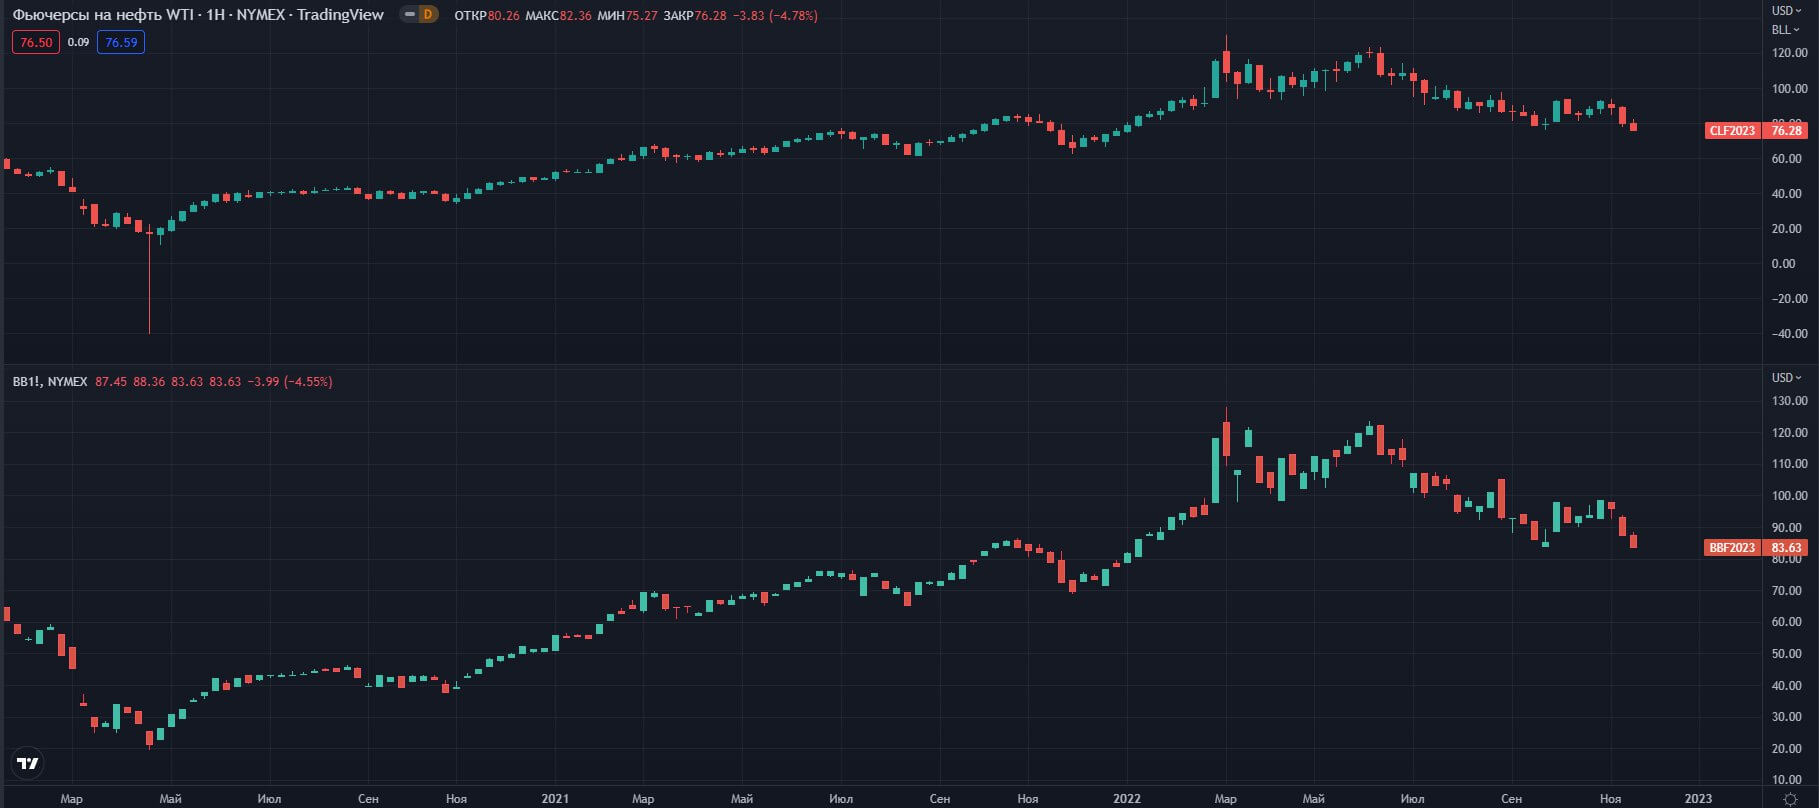Click the −3.83 (−4.78%) change value
1819x808 pixels.
[x=775, y=16]
